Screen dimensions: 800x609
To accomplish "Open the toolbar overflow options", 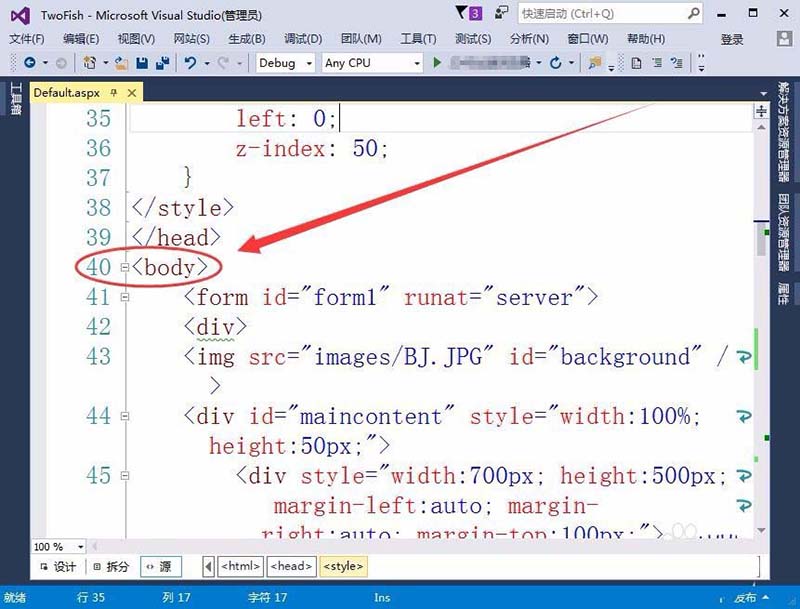I will click(x=701, y=63).
